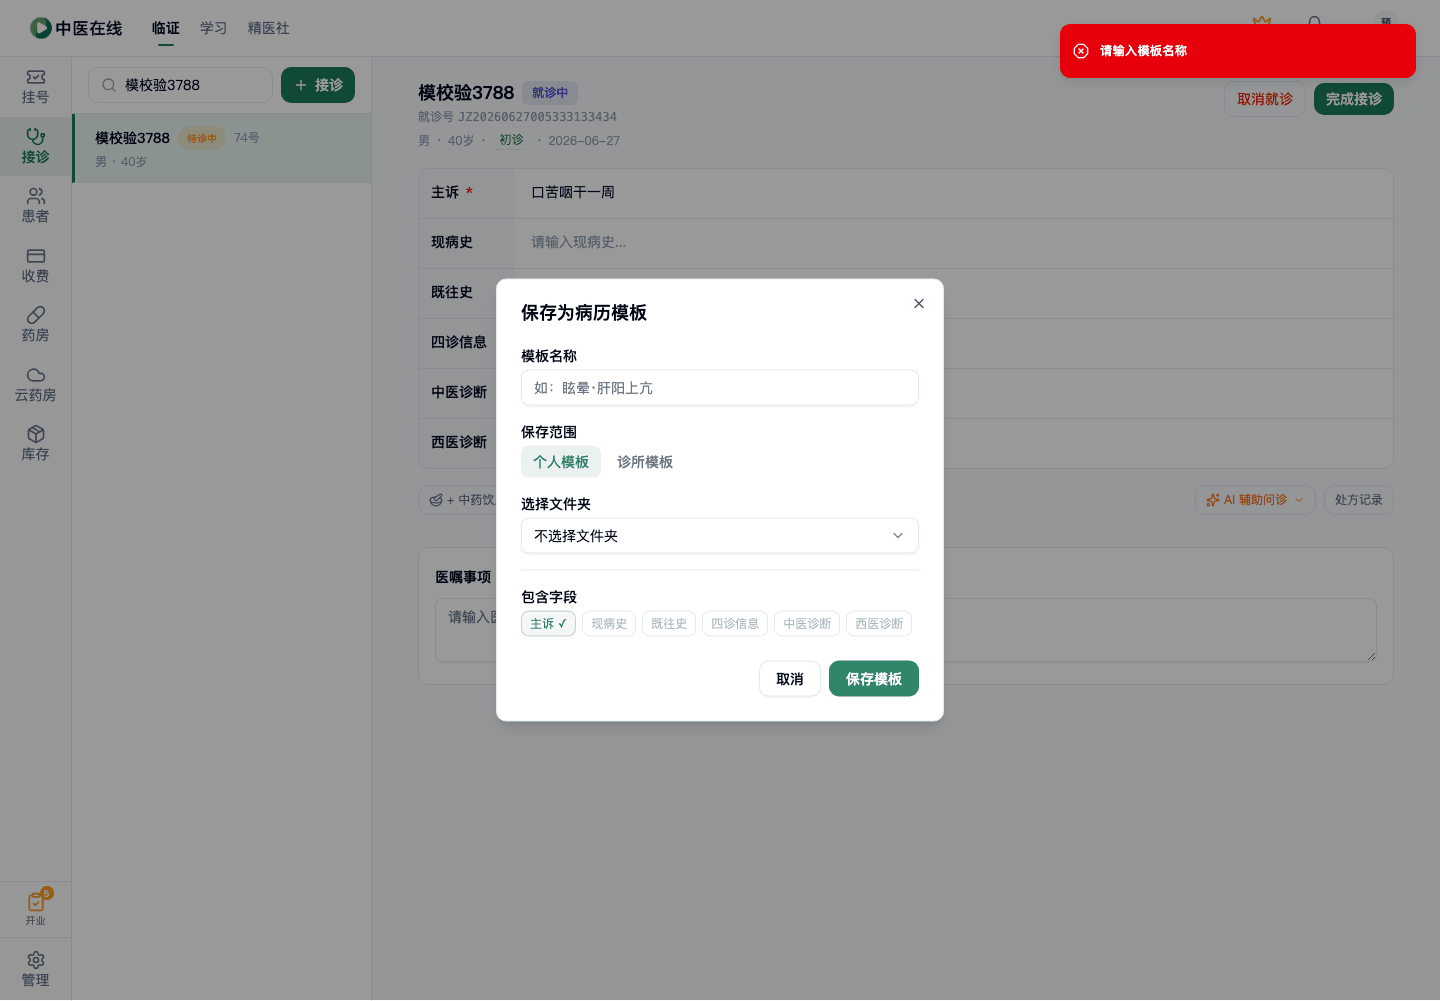
Task: Click the green + 接诊 button
Action: (318, 85)
